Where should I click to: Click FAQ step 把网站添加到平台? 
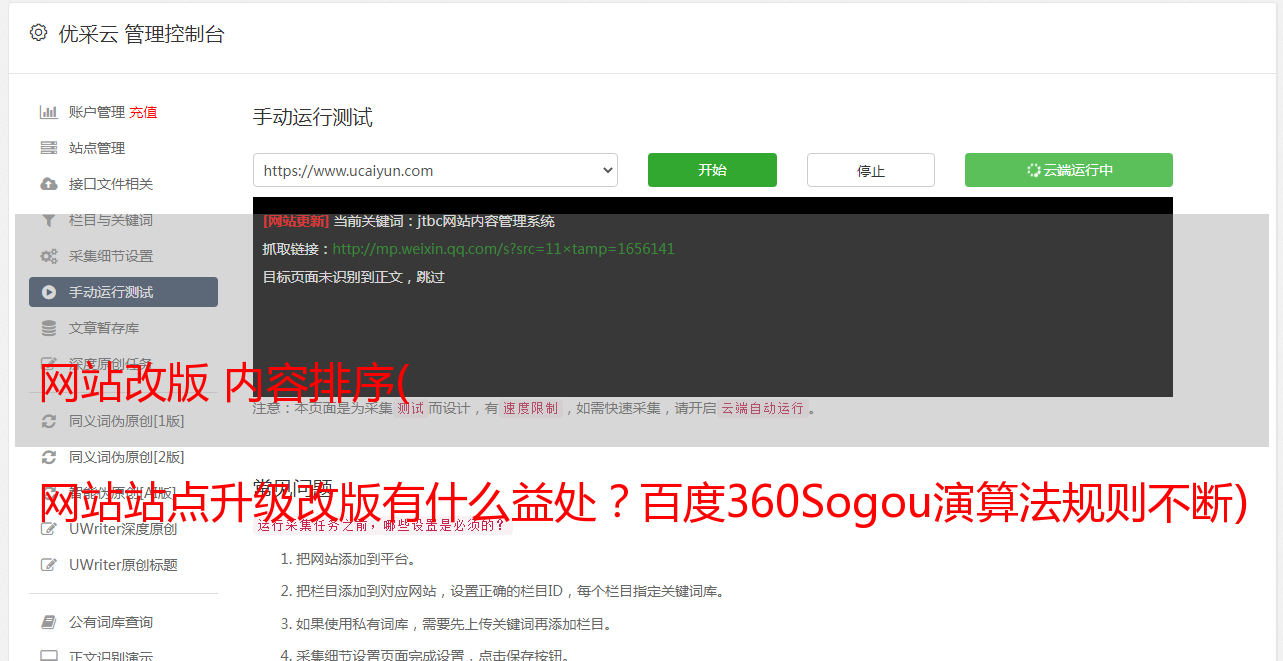click(x=356, y=559)
